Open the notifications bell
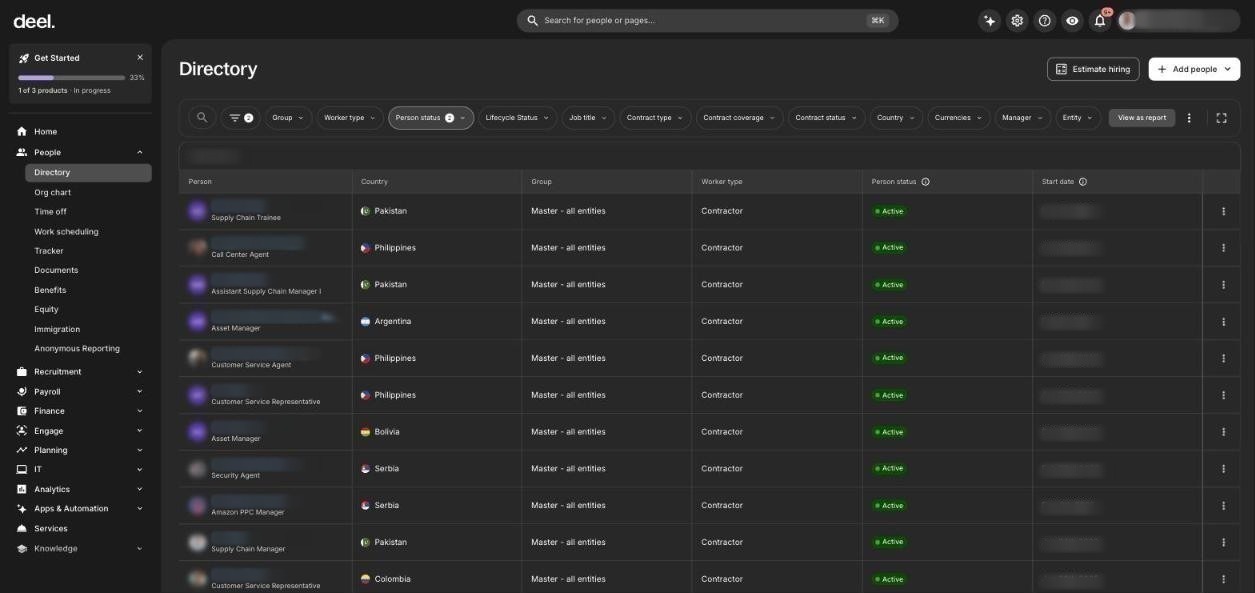The width and height of the screenshot is (1255, 593). click(x=1100, y=20)
